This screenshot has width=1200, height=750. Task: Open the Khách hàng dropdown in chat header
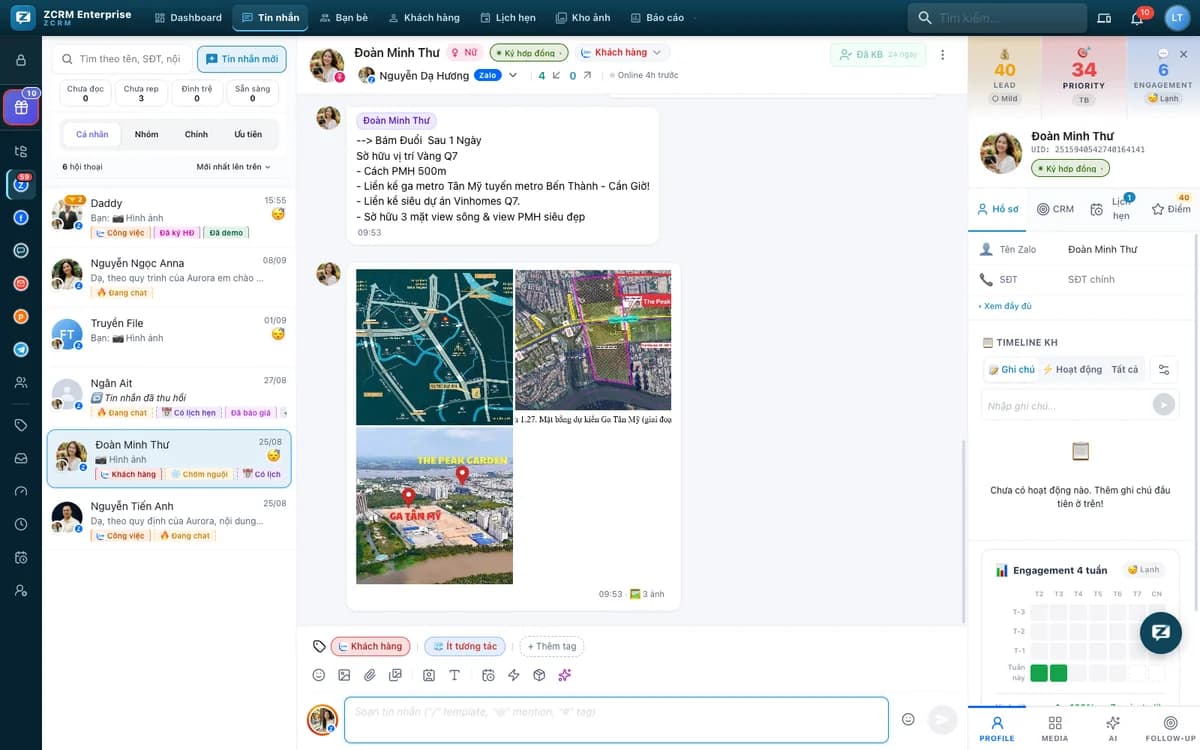coord(623,52)
